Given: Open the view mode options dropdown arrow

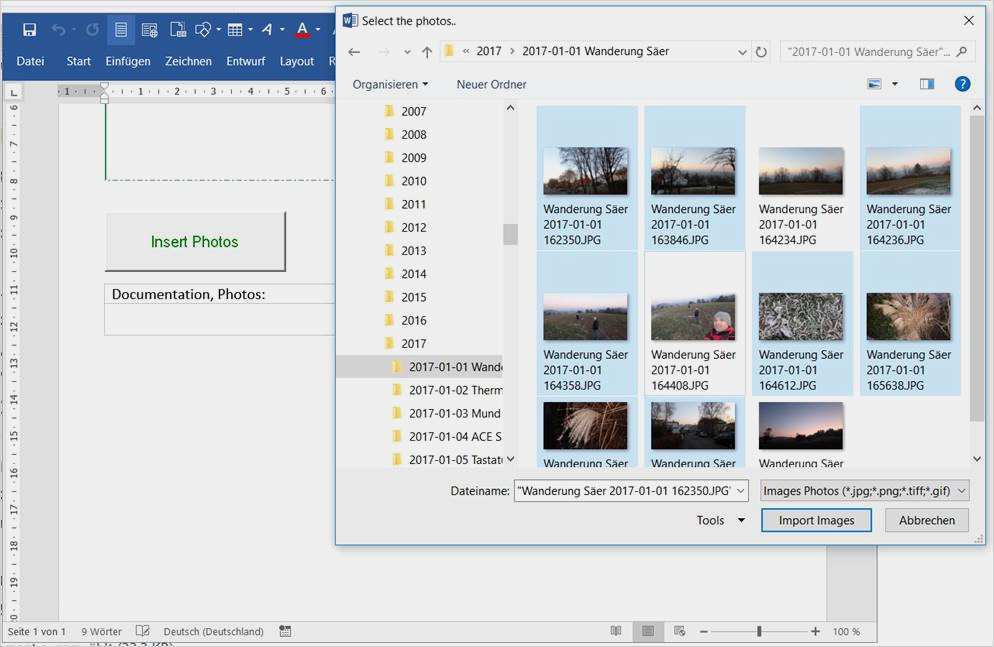Looking at the screenshot, I should [x=894, y=84].
